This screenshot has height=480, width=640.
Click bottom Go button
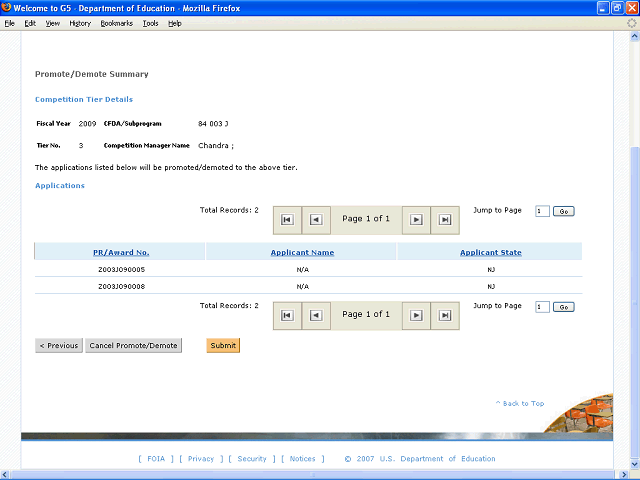(x=564, y=307)
